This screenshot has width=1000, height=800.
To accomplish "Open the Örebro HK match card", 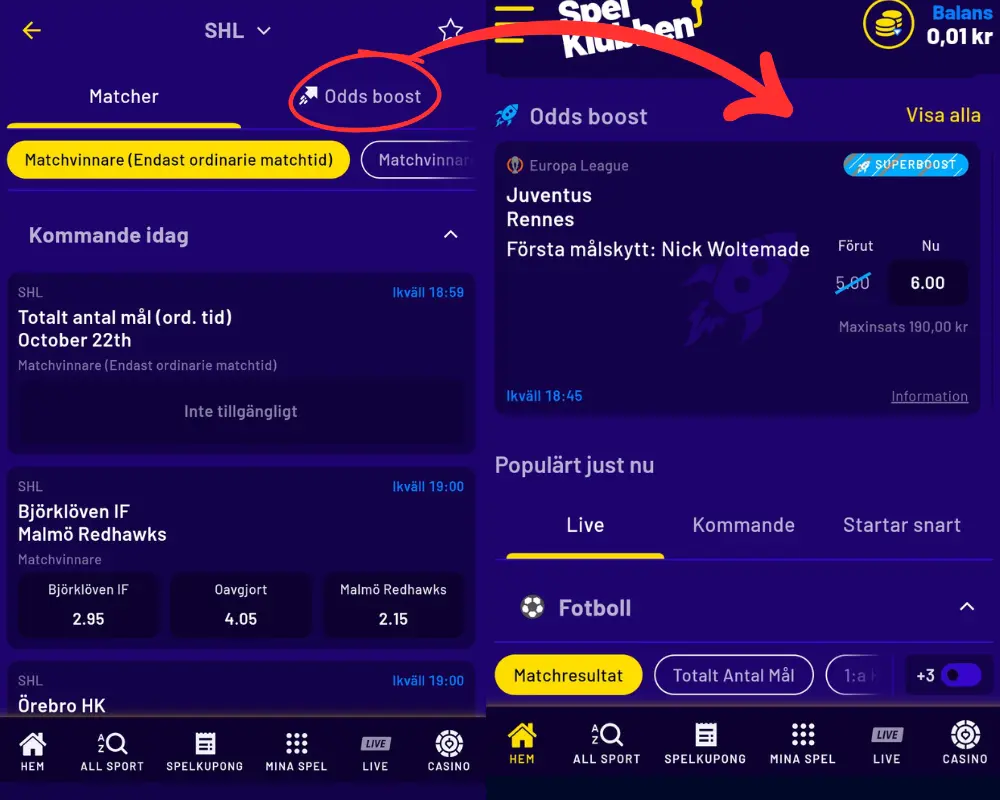I will [x=241, y=690].
